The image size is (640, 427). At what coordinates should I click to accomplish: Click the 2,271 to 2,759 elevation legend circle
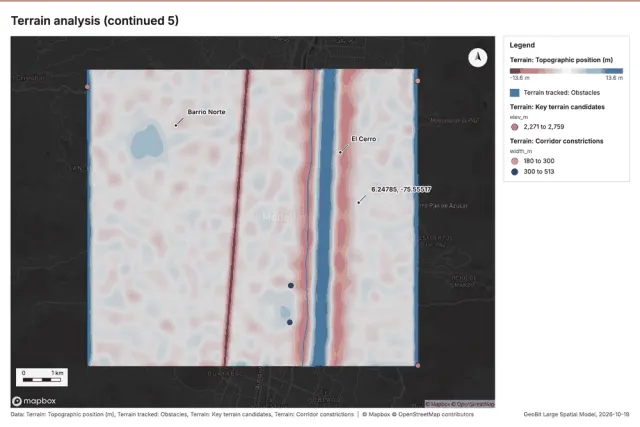click(515, 127)
